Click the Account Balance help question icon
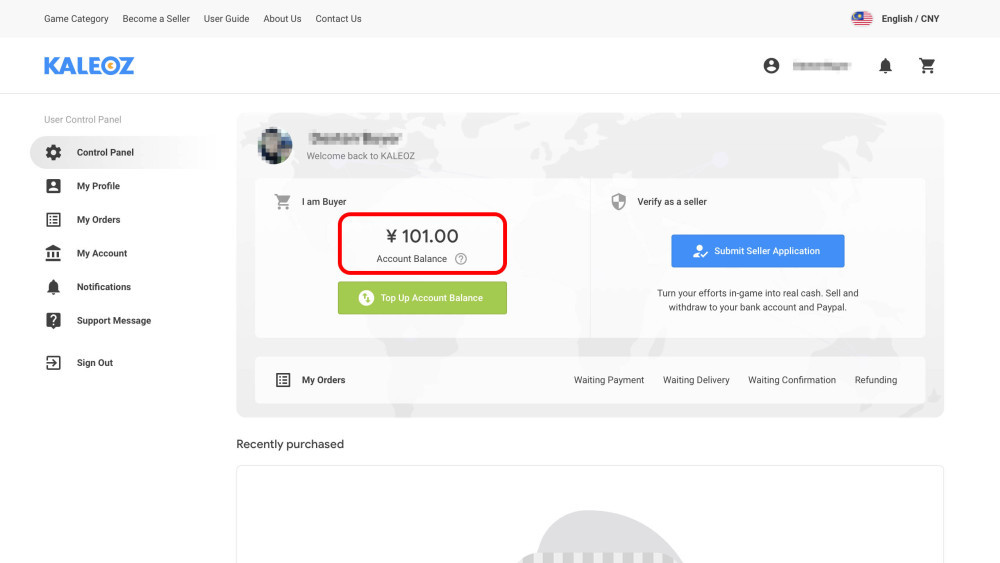 (x=460, y=259)
